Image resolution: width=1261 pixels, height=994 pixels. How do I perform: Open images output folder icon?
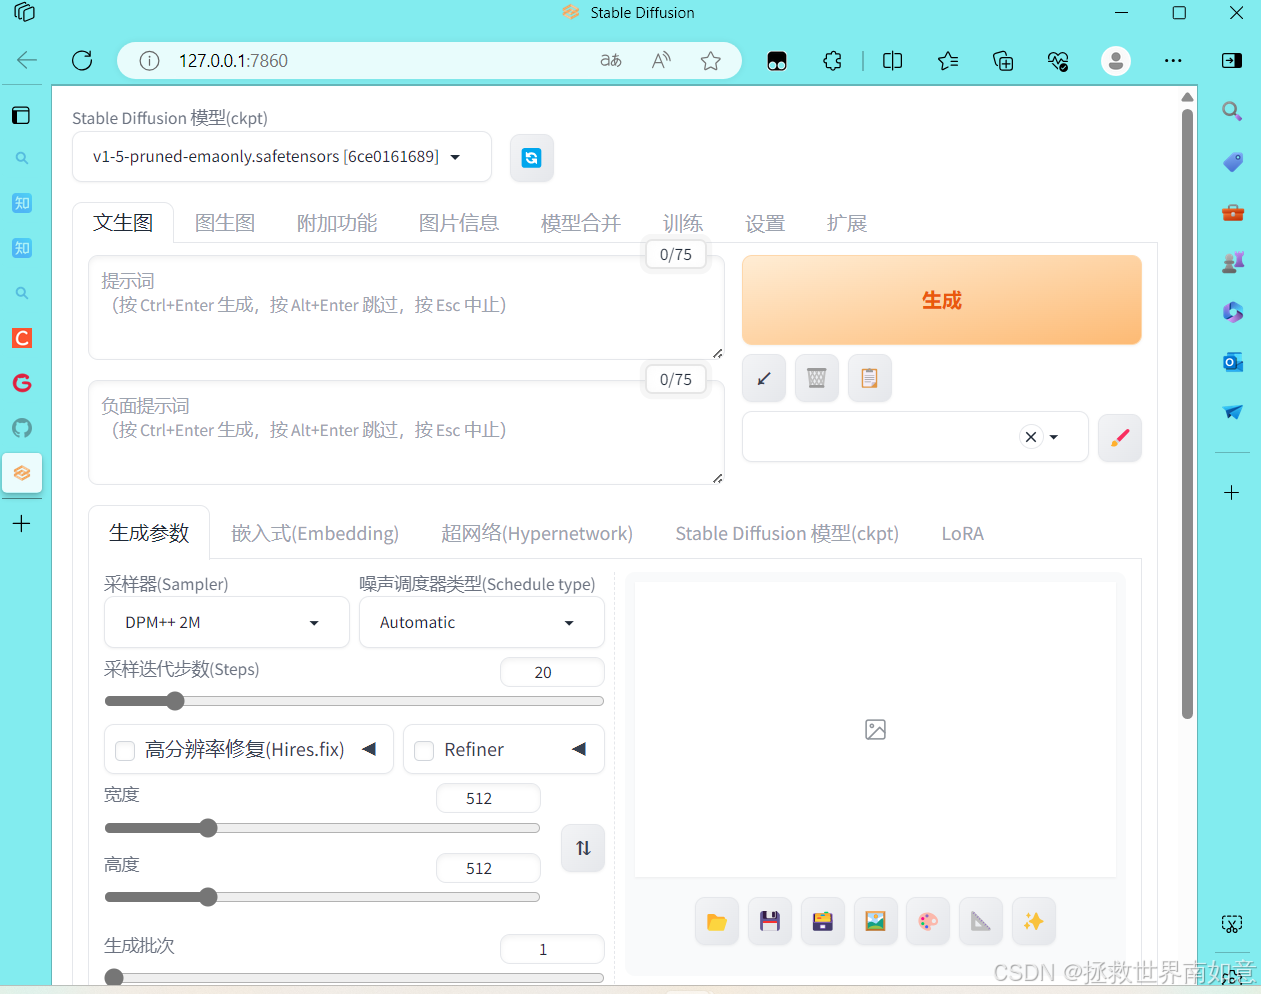pos(717,921)
